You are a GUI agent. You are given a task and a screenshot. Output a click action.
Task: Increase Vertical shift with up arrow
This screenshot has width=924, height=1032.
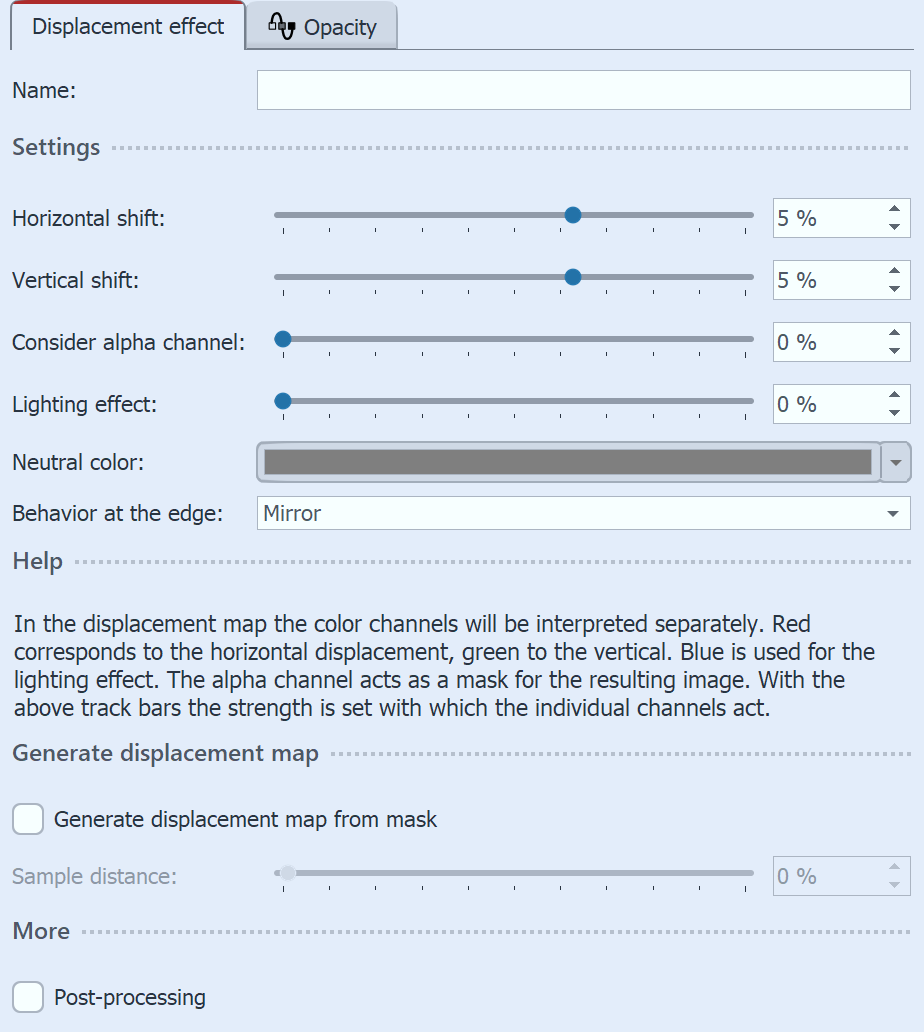894,271
